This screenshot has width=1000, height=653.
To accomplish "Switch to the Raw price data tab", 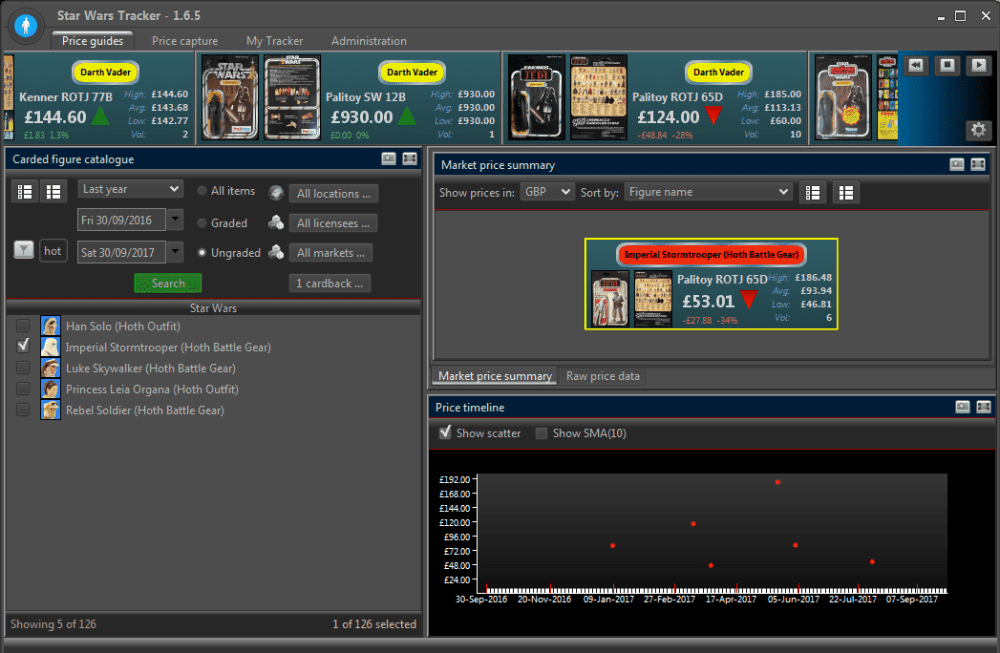I will pos(603,376).
